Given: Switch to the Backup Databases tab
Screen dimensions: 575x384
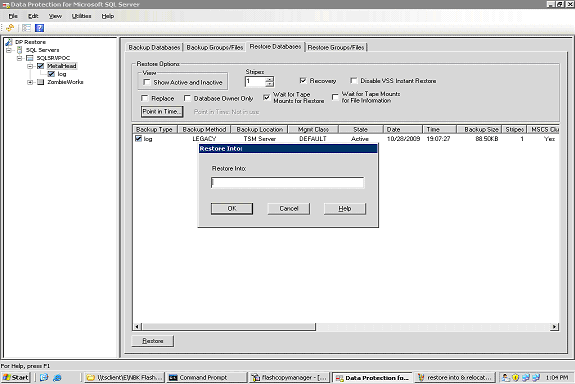Looking at the screenshot, I should tap(154, 47).
